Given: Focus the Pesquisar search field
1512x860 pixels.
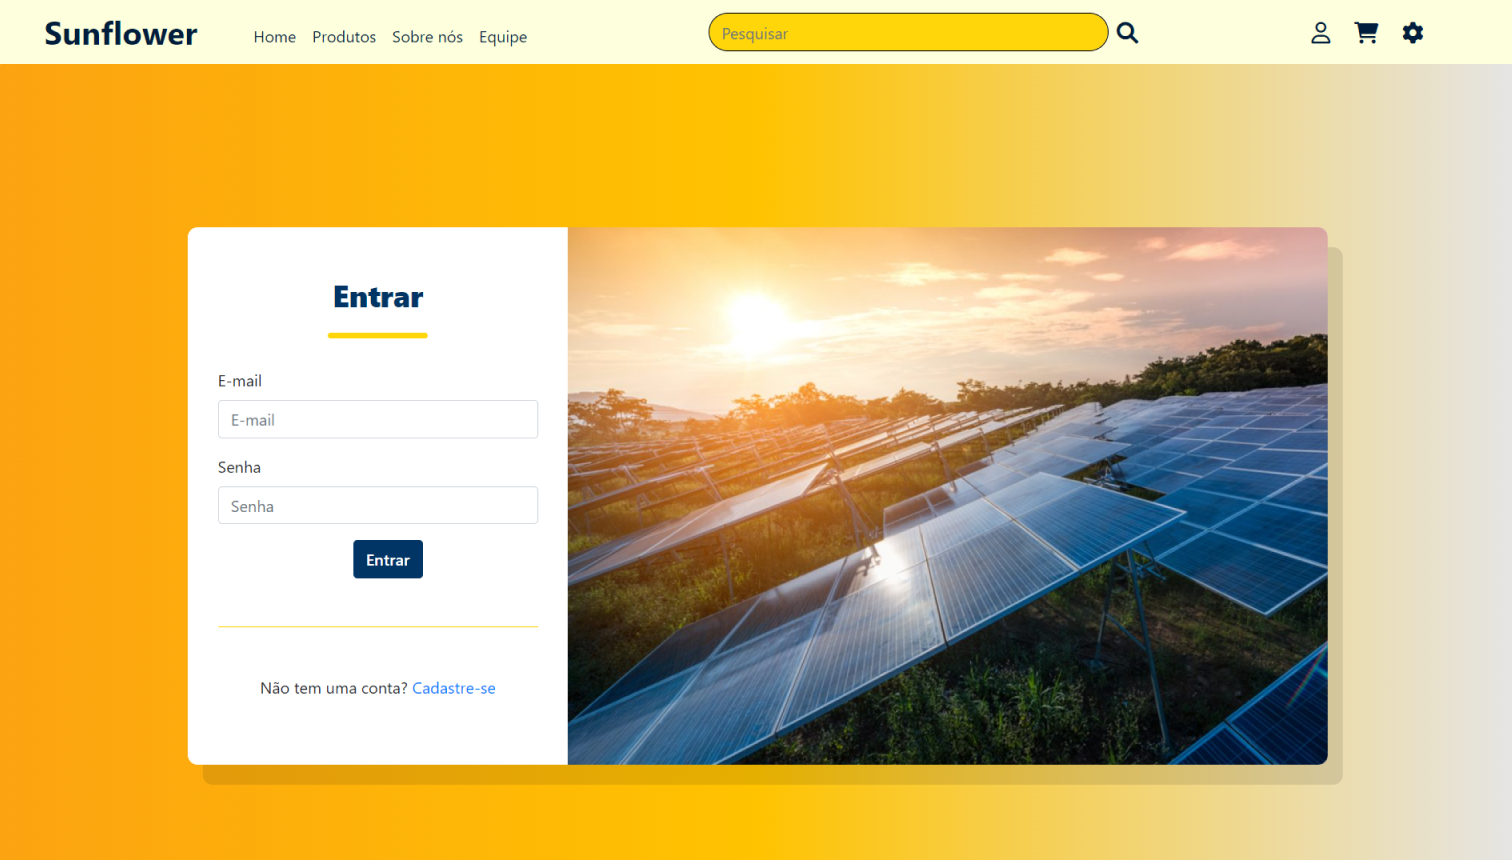Looking at the screenshot, I should [x=908, y=32].
